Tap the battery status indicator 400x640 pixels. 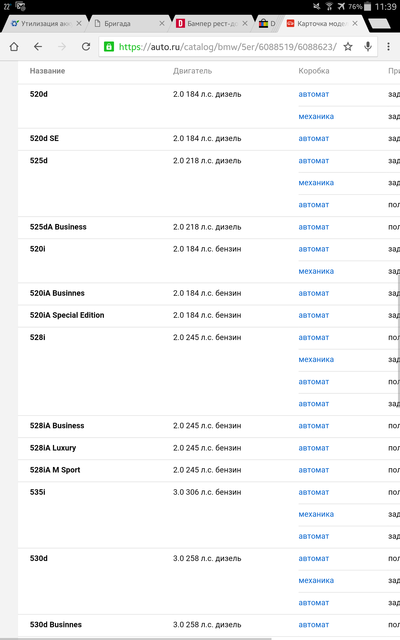(367, 7)
